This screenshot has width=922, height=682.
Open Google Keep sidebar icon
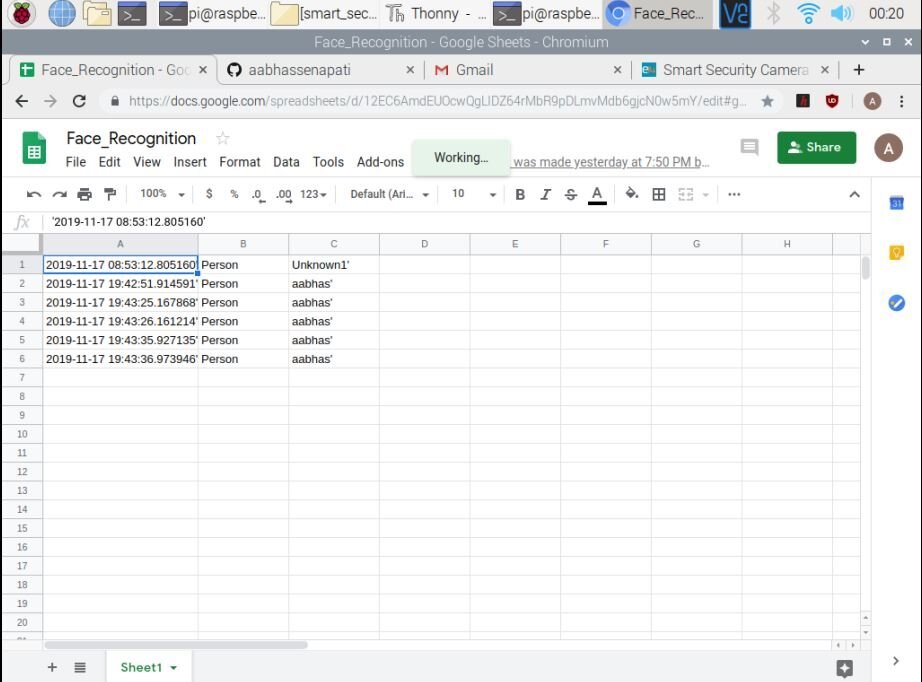[x=896, y=253]
